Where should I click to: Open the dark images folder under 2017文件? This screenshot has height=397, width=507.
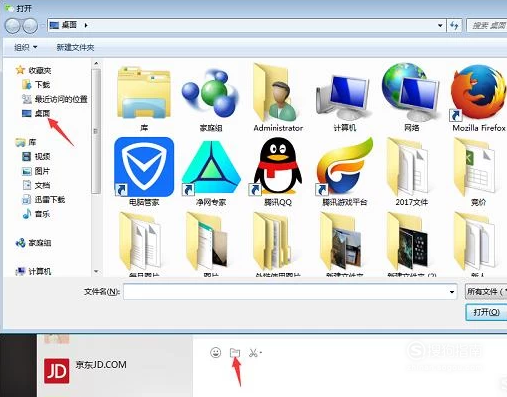click(x=408, y=242)
